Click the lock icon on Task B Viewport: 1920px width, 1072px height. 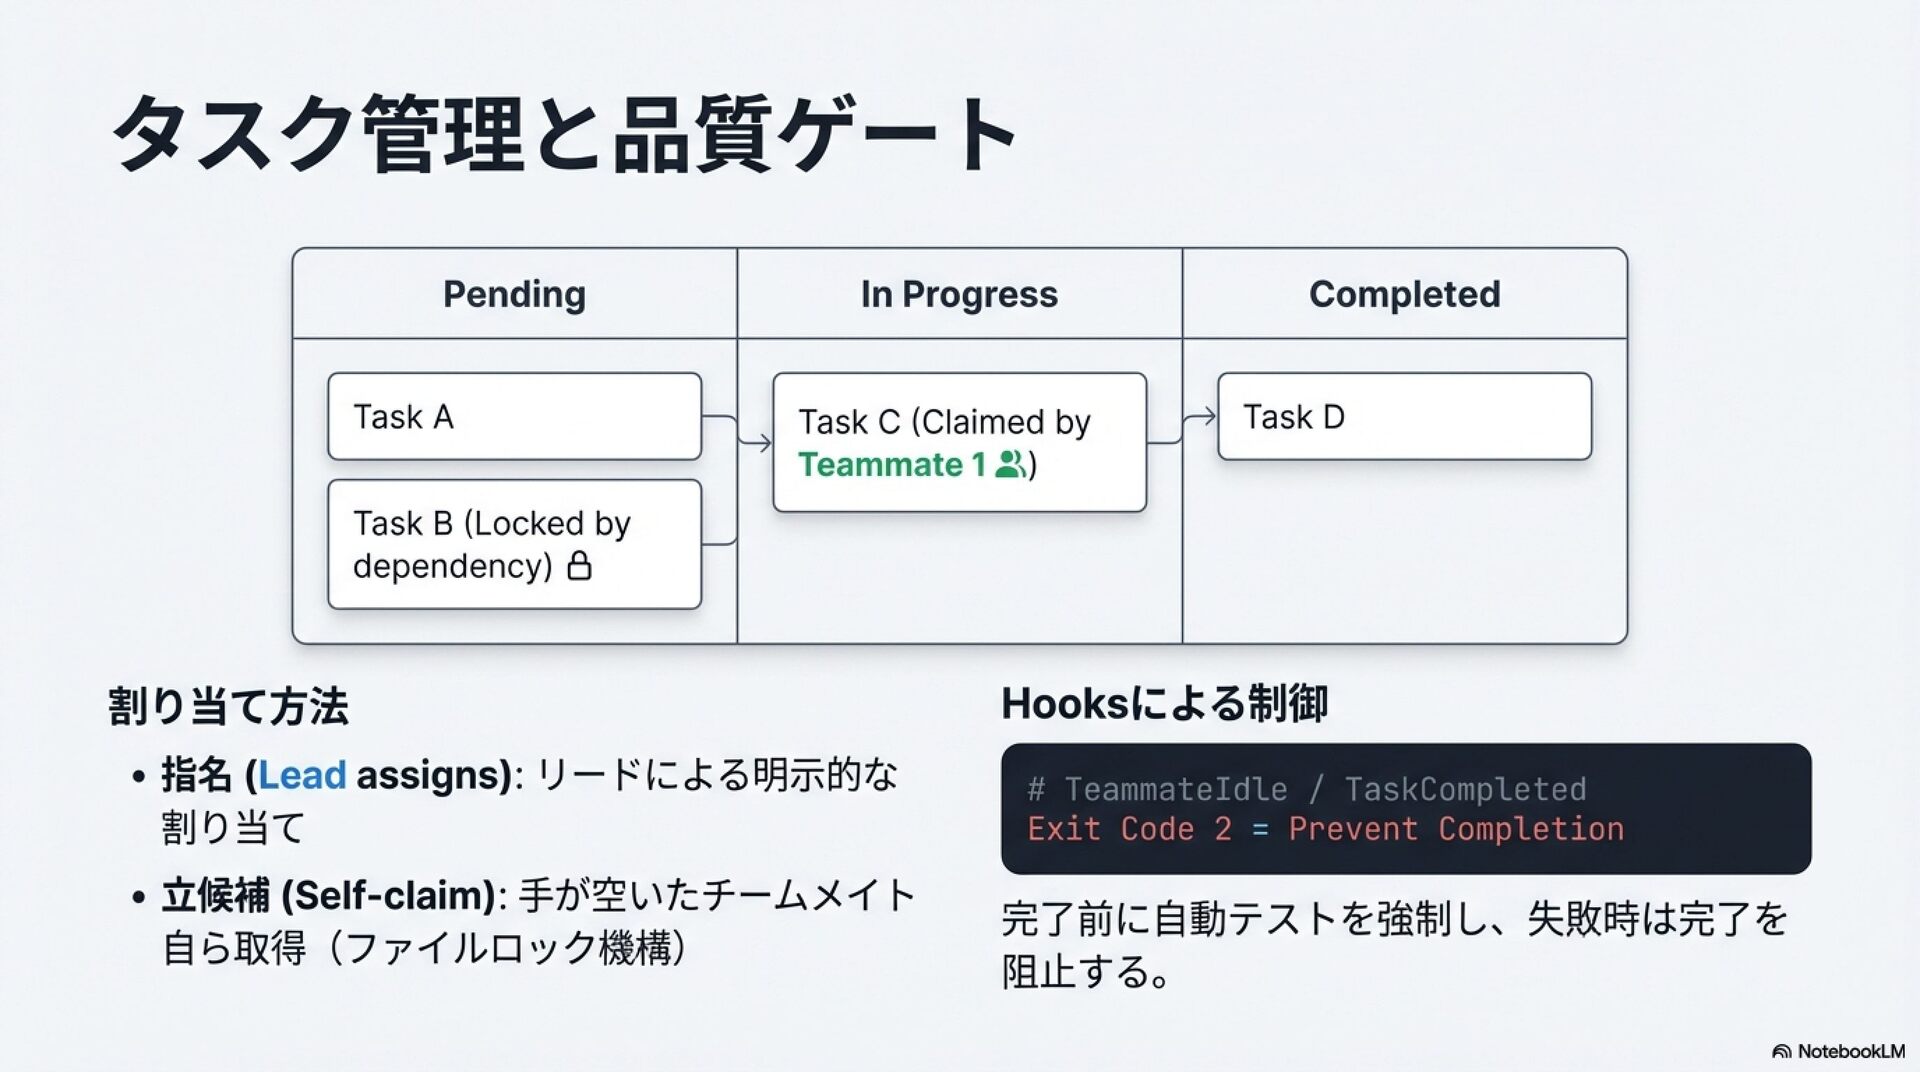(x=579, y=567)
